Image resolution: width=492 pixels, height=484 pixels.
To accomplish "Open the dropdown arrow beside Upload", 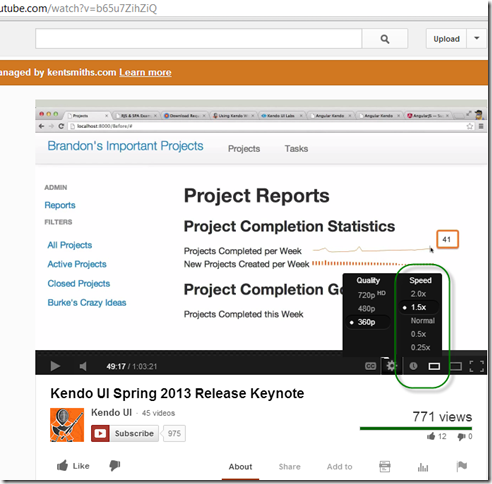I will pyautogui.click(x=477, y=38).
